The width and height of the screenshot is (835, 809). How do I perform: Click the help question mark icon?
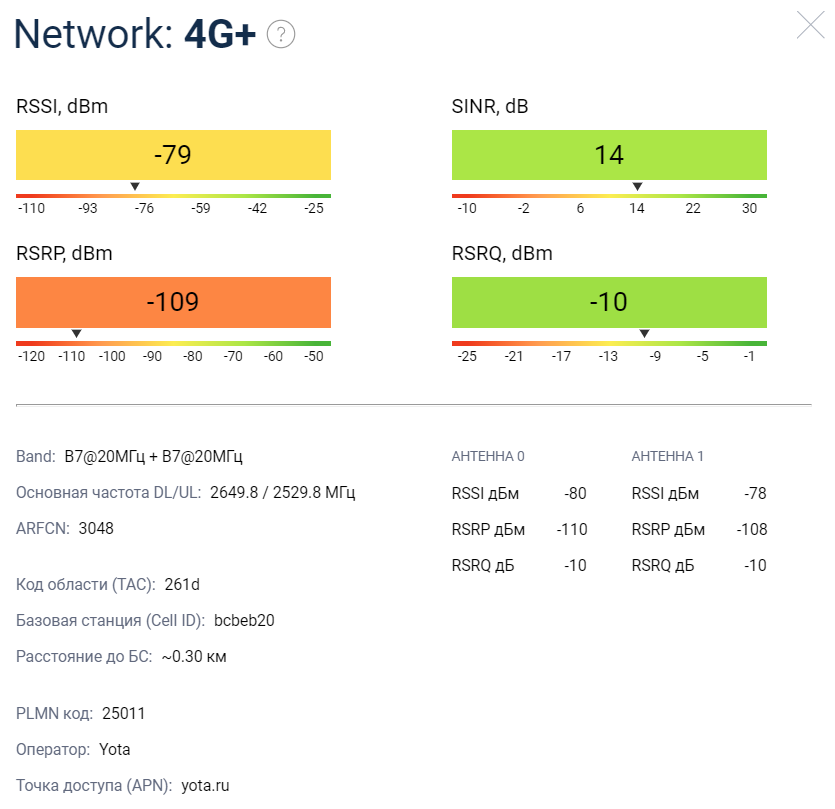tap(282, 35)
